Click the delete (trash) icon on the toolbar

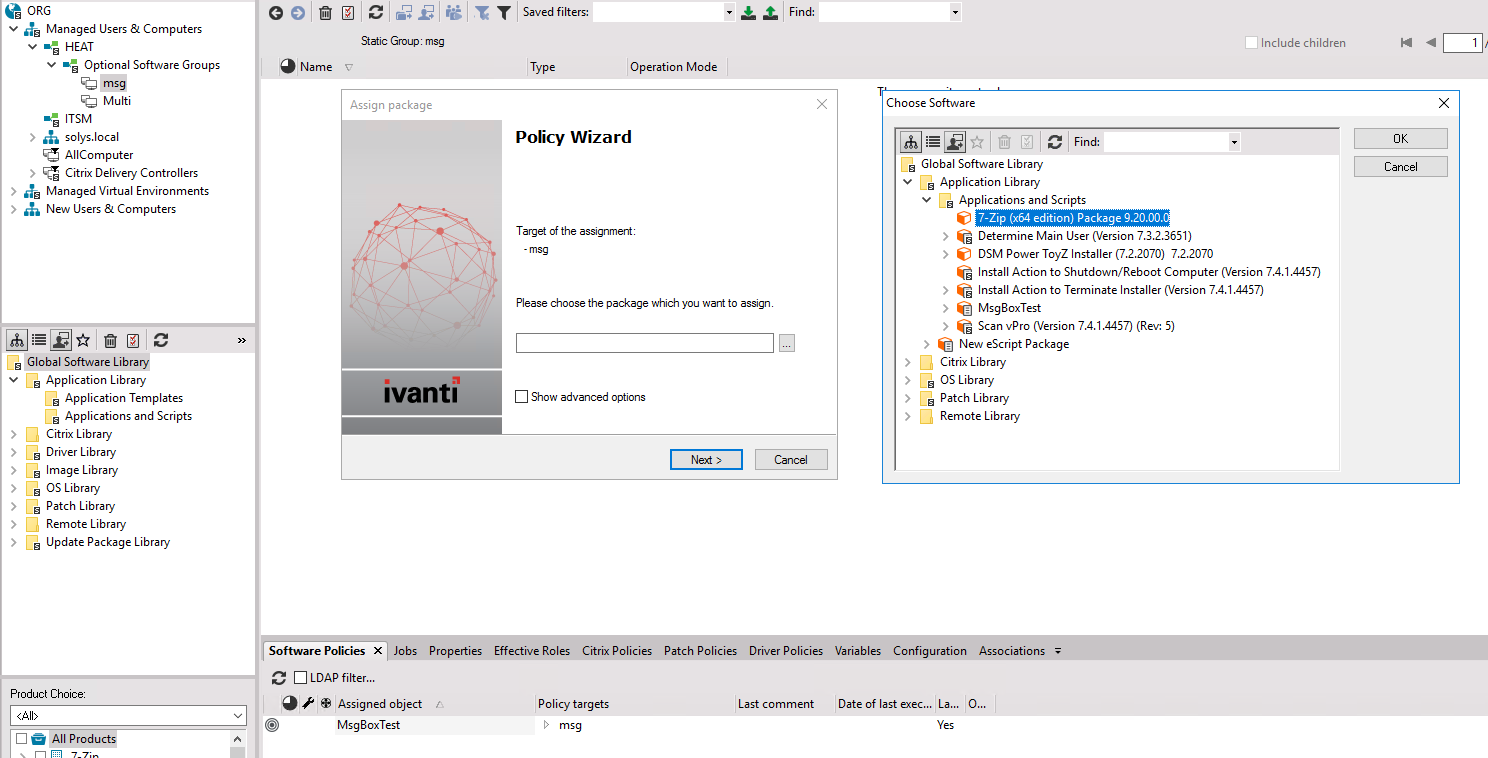325,12
